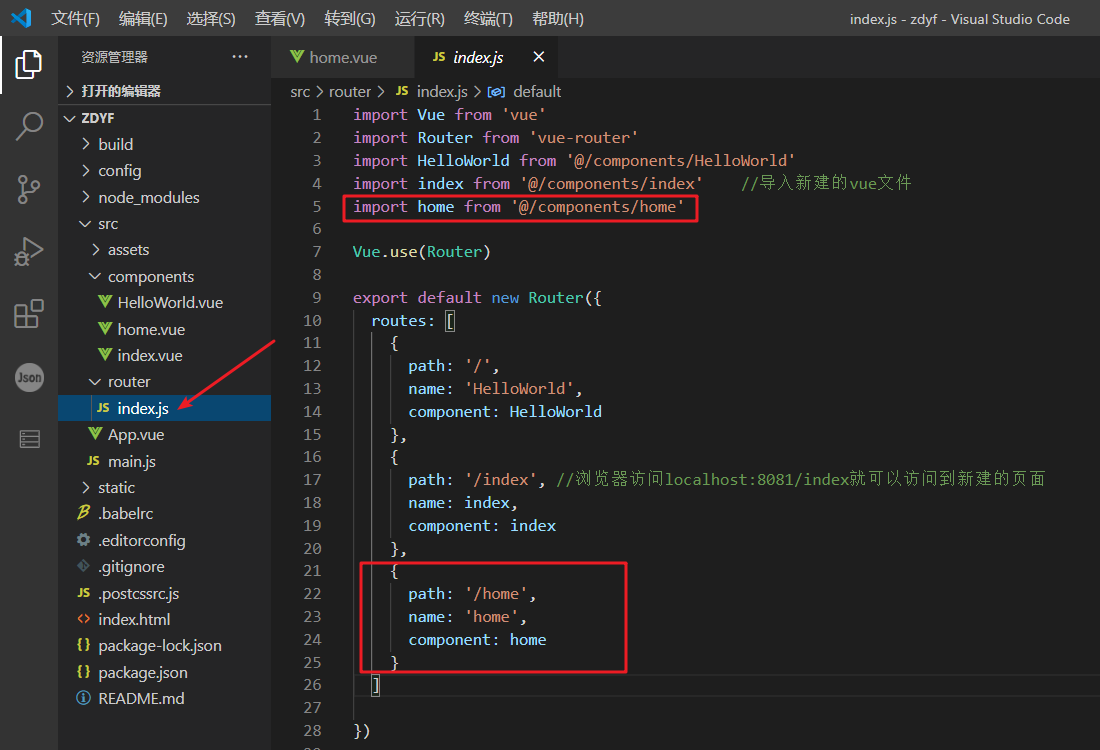
Task: Collapse the components folder
Action: (165, 276)
